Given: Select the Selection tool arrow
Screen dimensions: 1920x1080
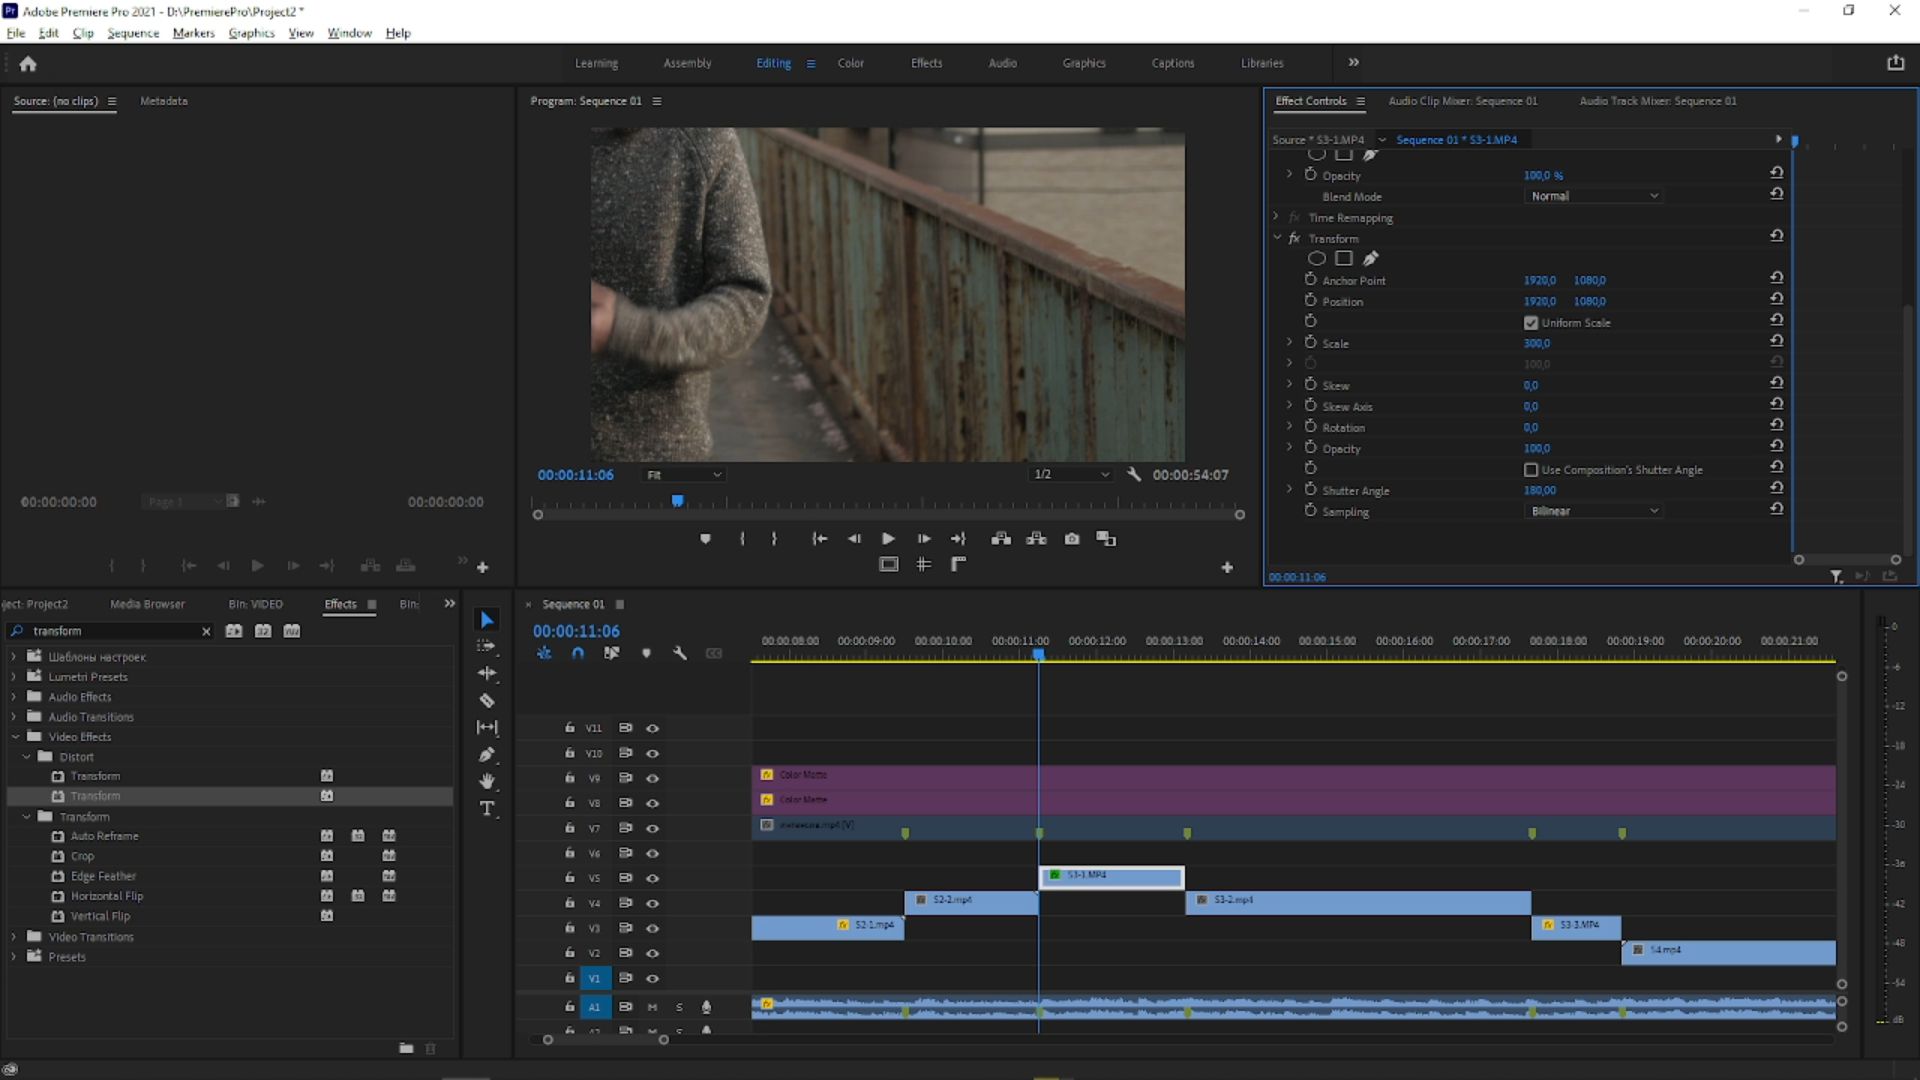Looking at the screenshot, I should coord(487,620).
